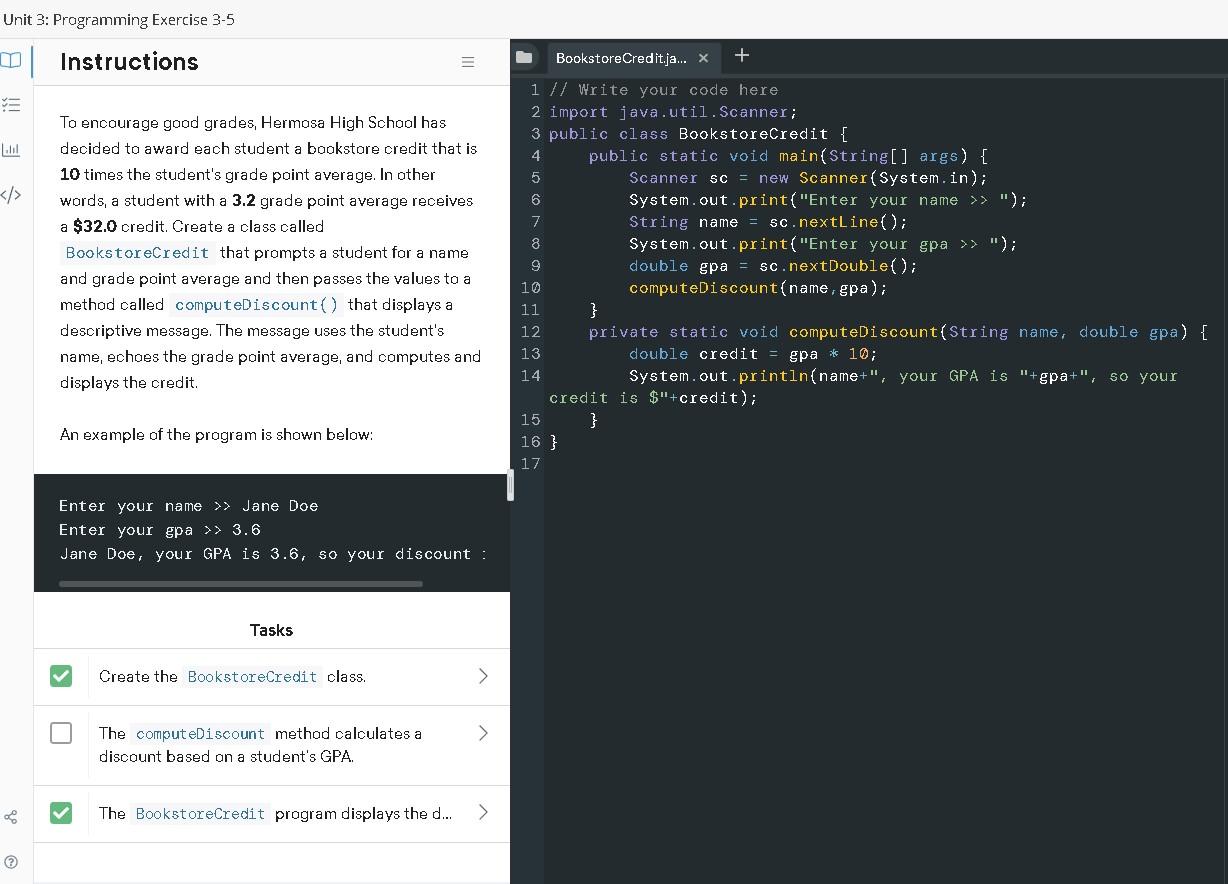Image resolution: width=1228 pixels, height=884 pixels.
Task: Close the BookstoreCredit.java tab
Action: pos(704,58)
